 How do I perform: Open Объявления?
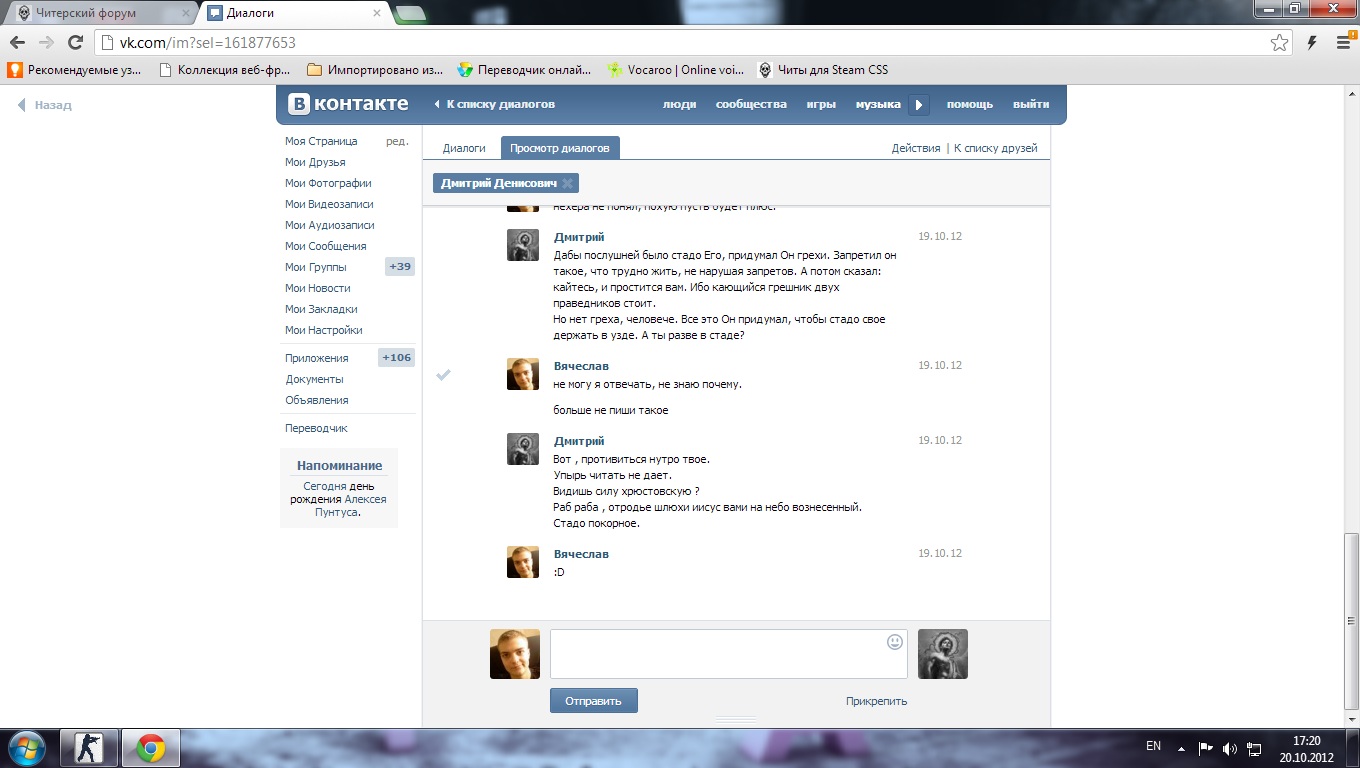317,400
